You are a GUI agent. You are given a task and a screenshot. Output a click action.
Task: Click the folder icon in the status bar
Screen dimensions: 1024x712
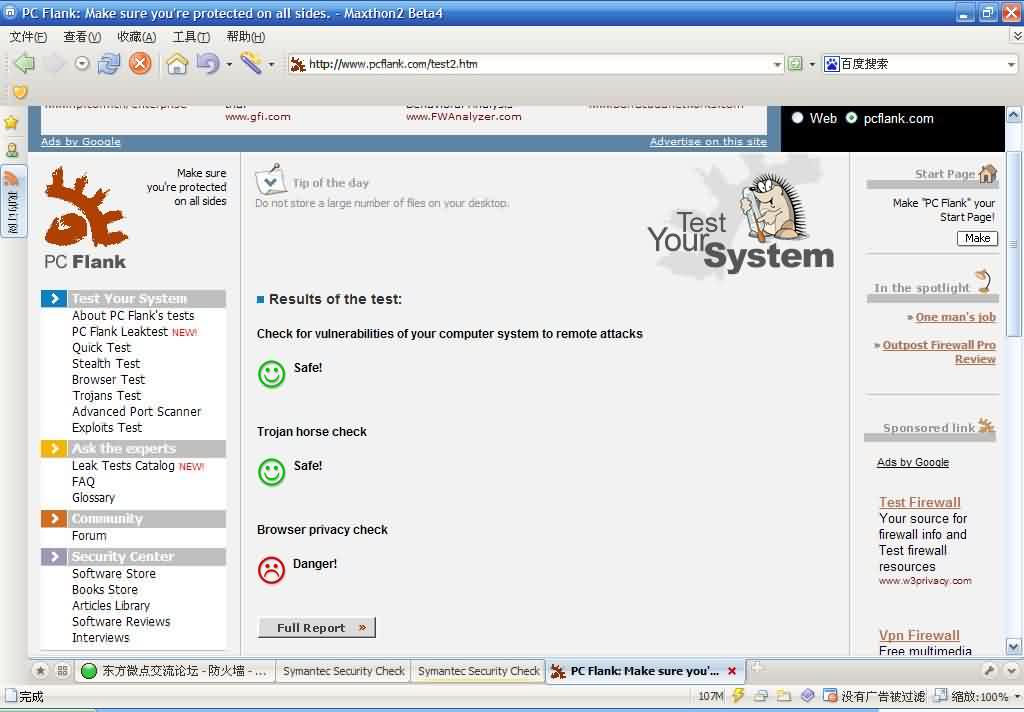(x=784, y=696)
